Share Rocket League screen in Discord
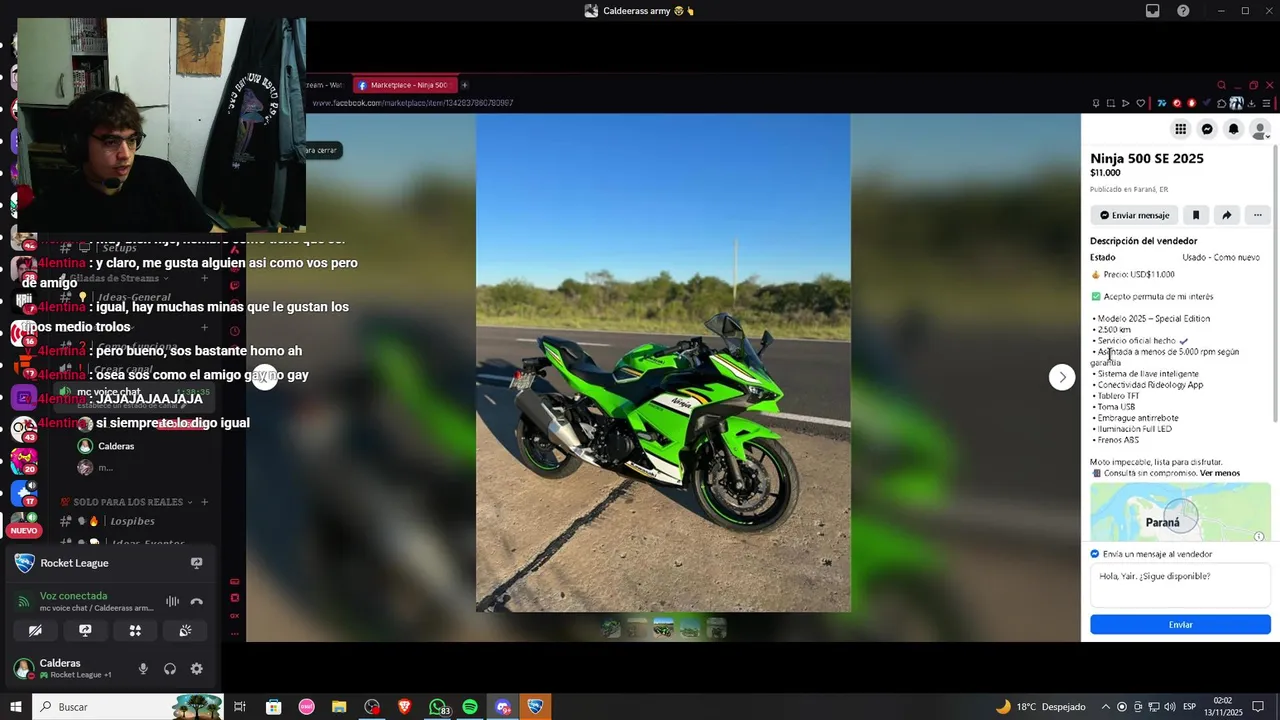The width and height of the screenshot is (1280, 720). click(196, 563)
